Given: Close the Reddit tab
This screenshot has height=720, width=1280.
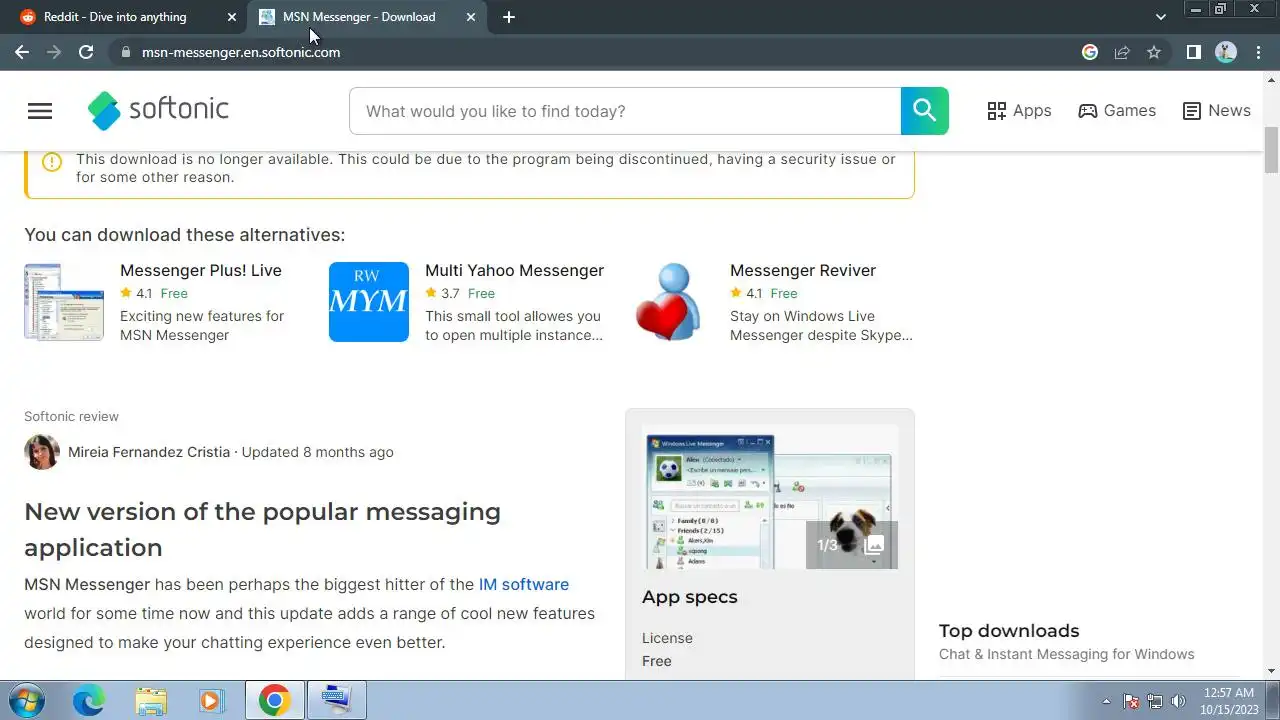Looking at the screenshot, I should click(x=232, y=17).
